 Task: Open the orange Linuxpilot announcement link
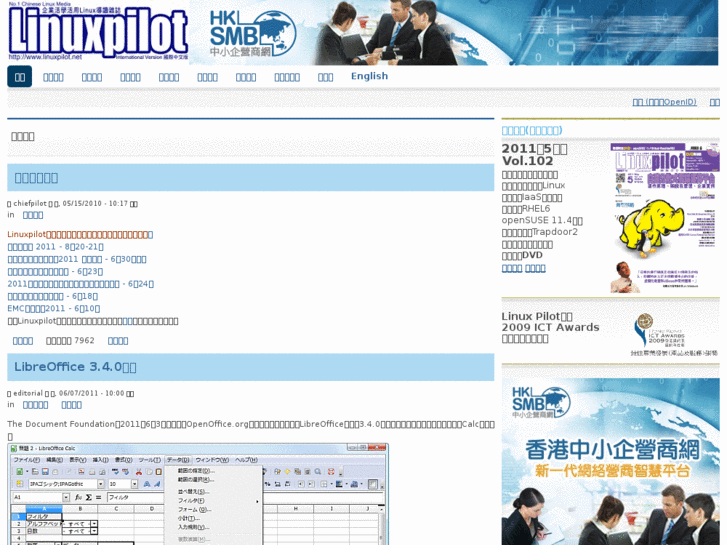point(80,234)
